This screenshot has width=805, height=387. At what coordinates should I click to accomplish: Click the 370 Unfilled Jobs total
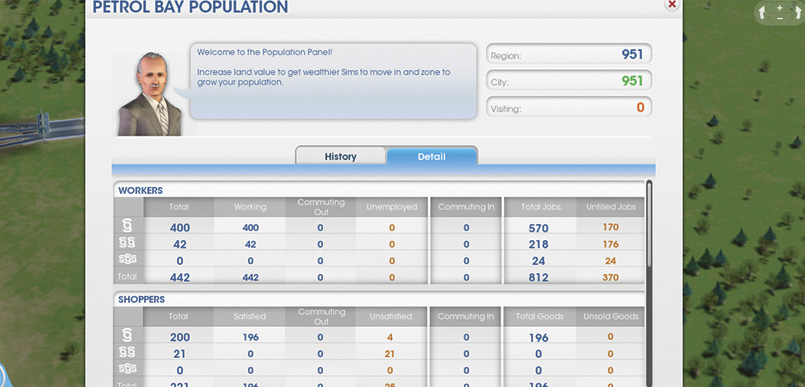(x=610, y=277)
